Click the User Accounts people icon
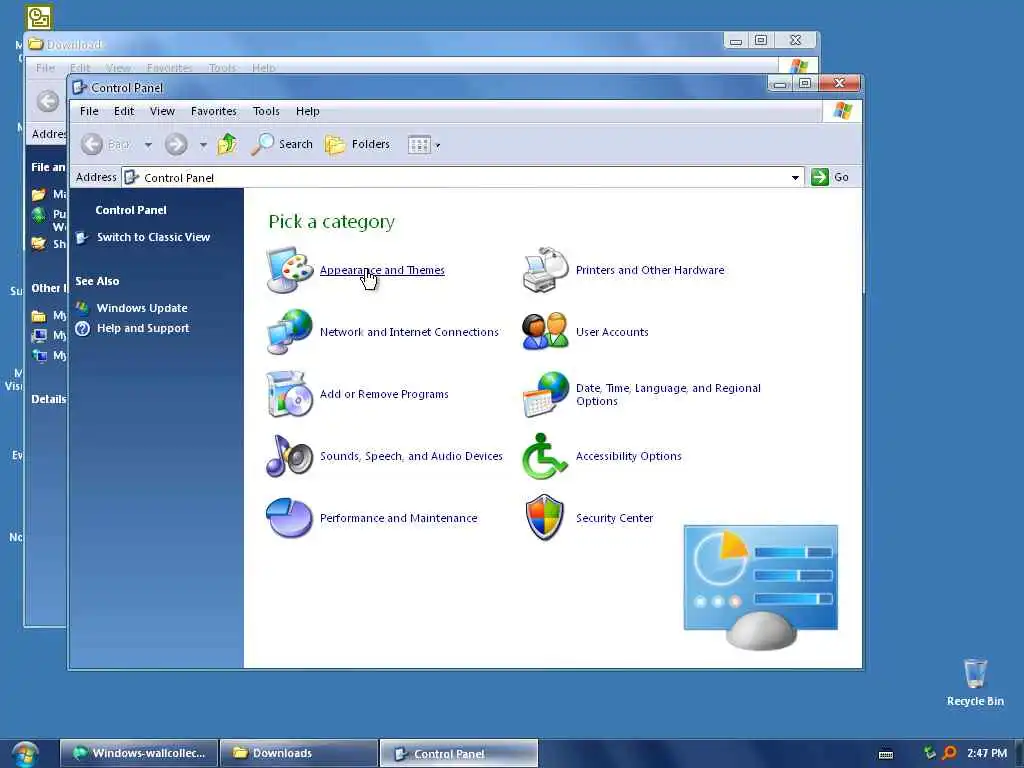 pos(545,332)
